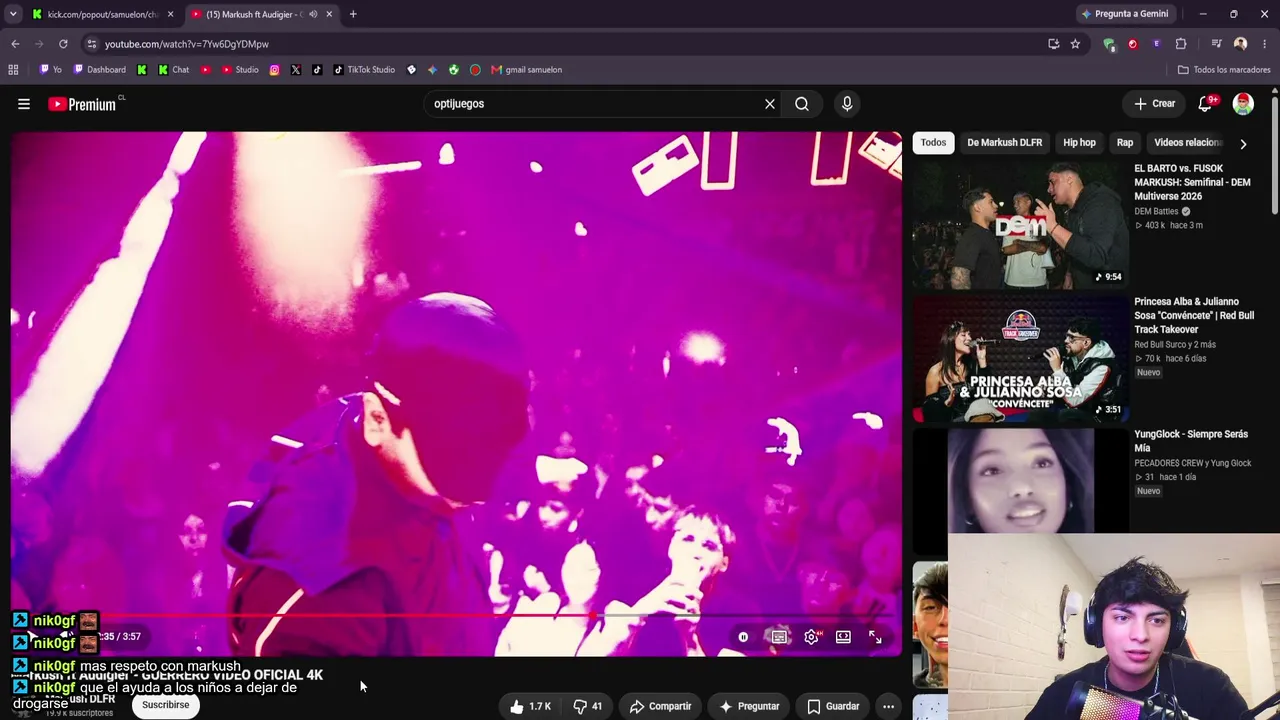Screen dimensions: 1280x720
Task: Open the Chrome profile avatar
Action: click(1241, 44)
